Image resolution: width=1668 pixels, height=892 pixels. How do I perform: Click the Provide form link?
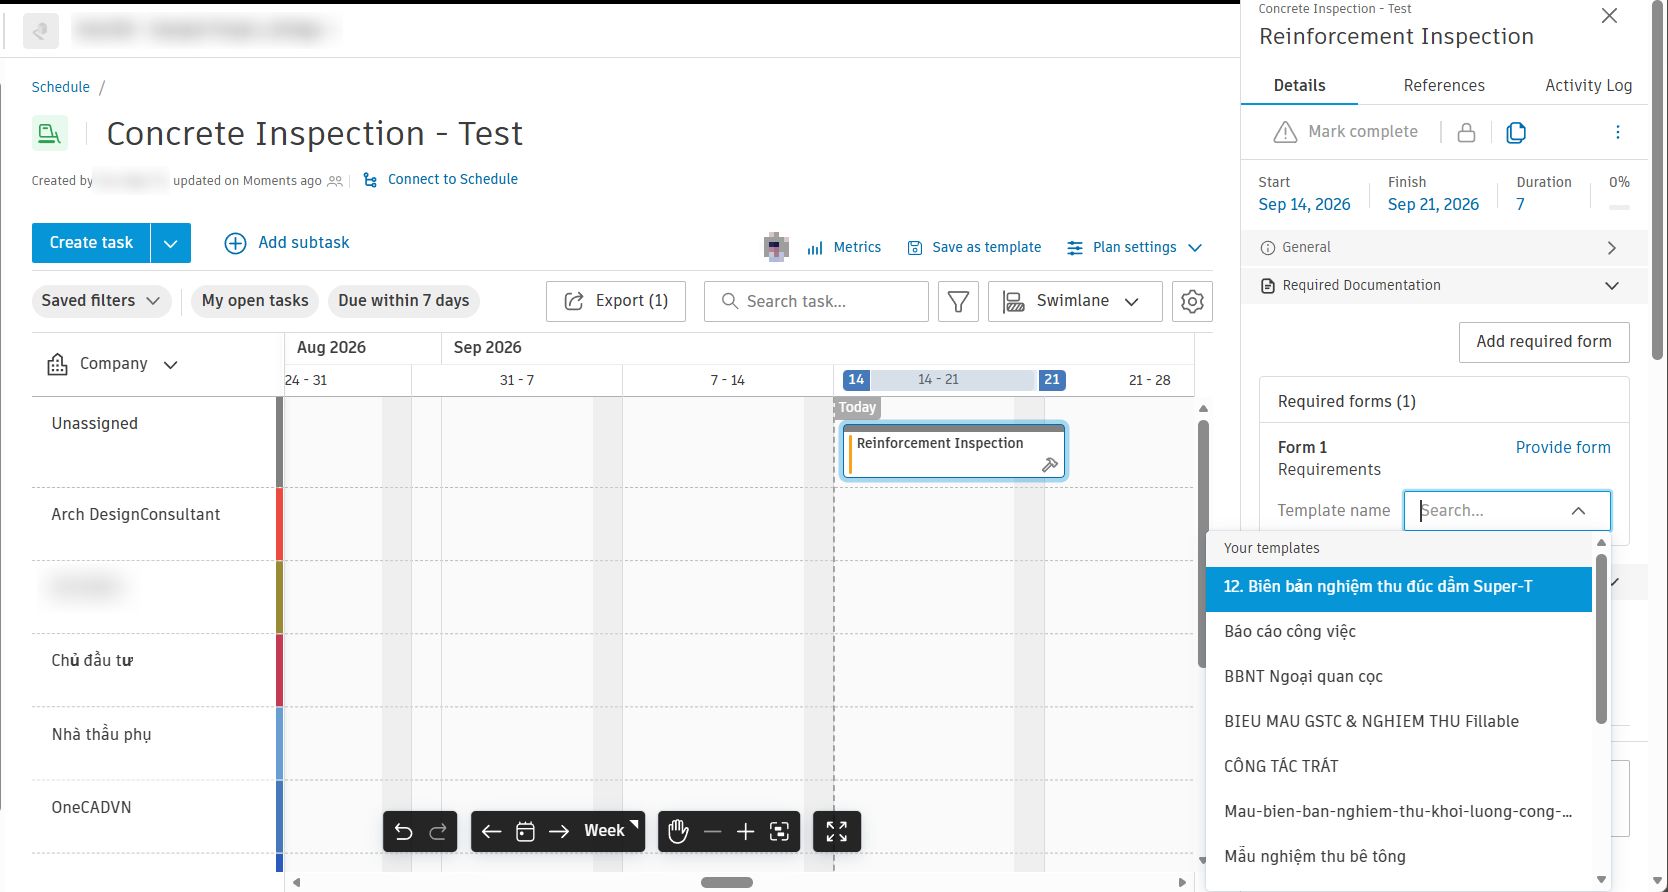click(x=1563, y=448)
